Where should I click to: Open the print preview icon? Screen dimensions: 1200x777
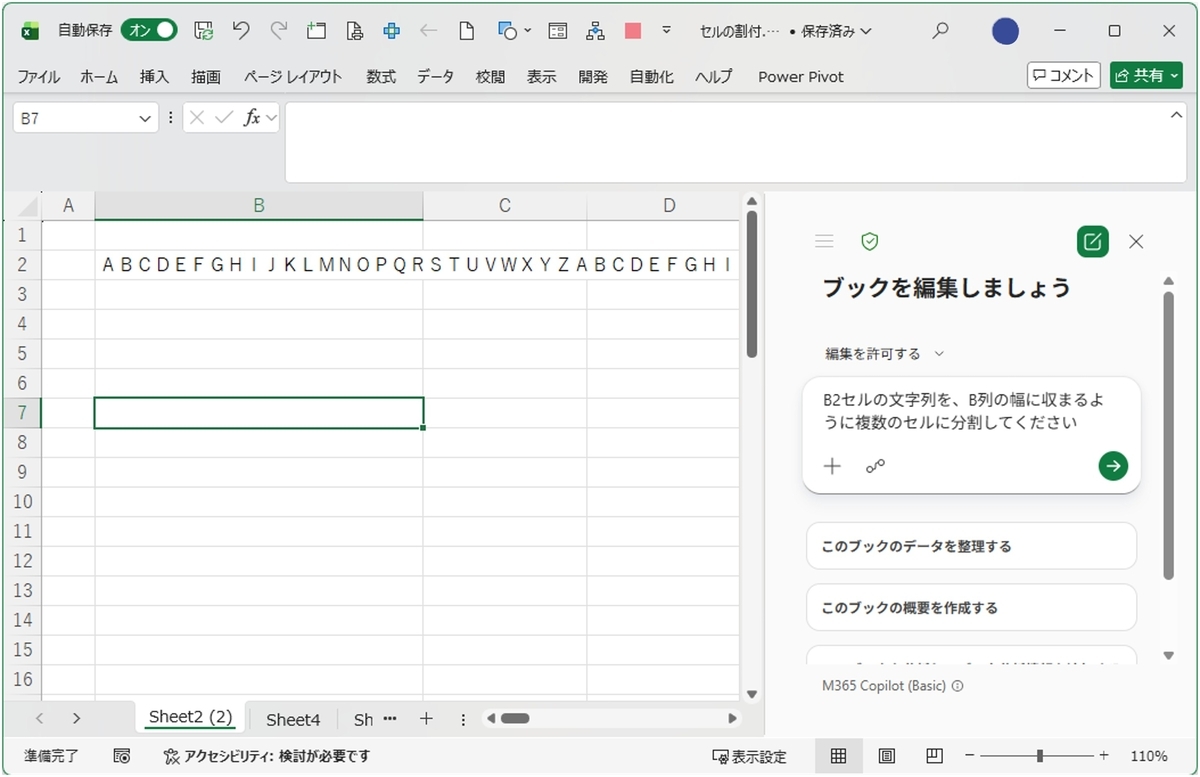coord(354,31)
